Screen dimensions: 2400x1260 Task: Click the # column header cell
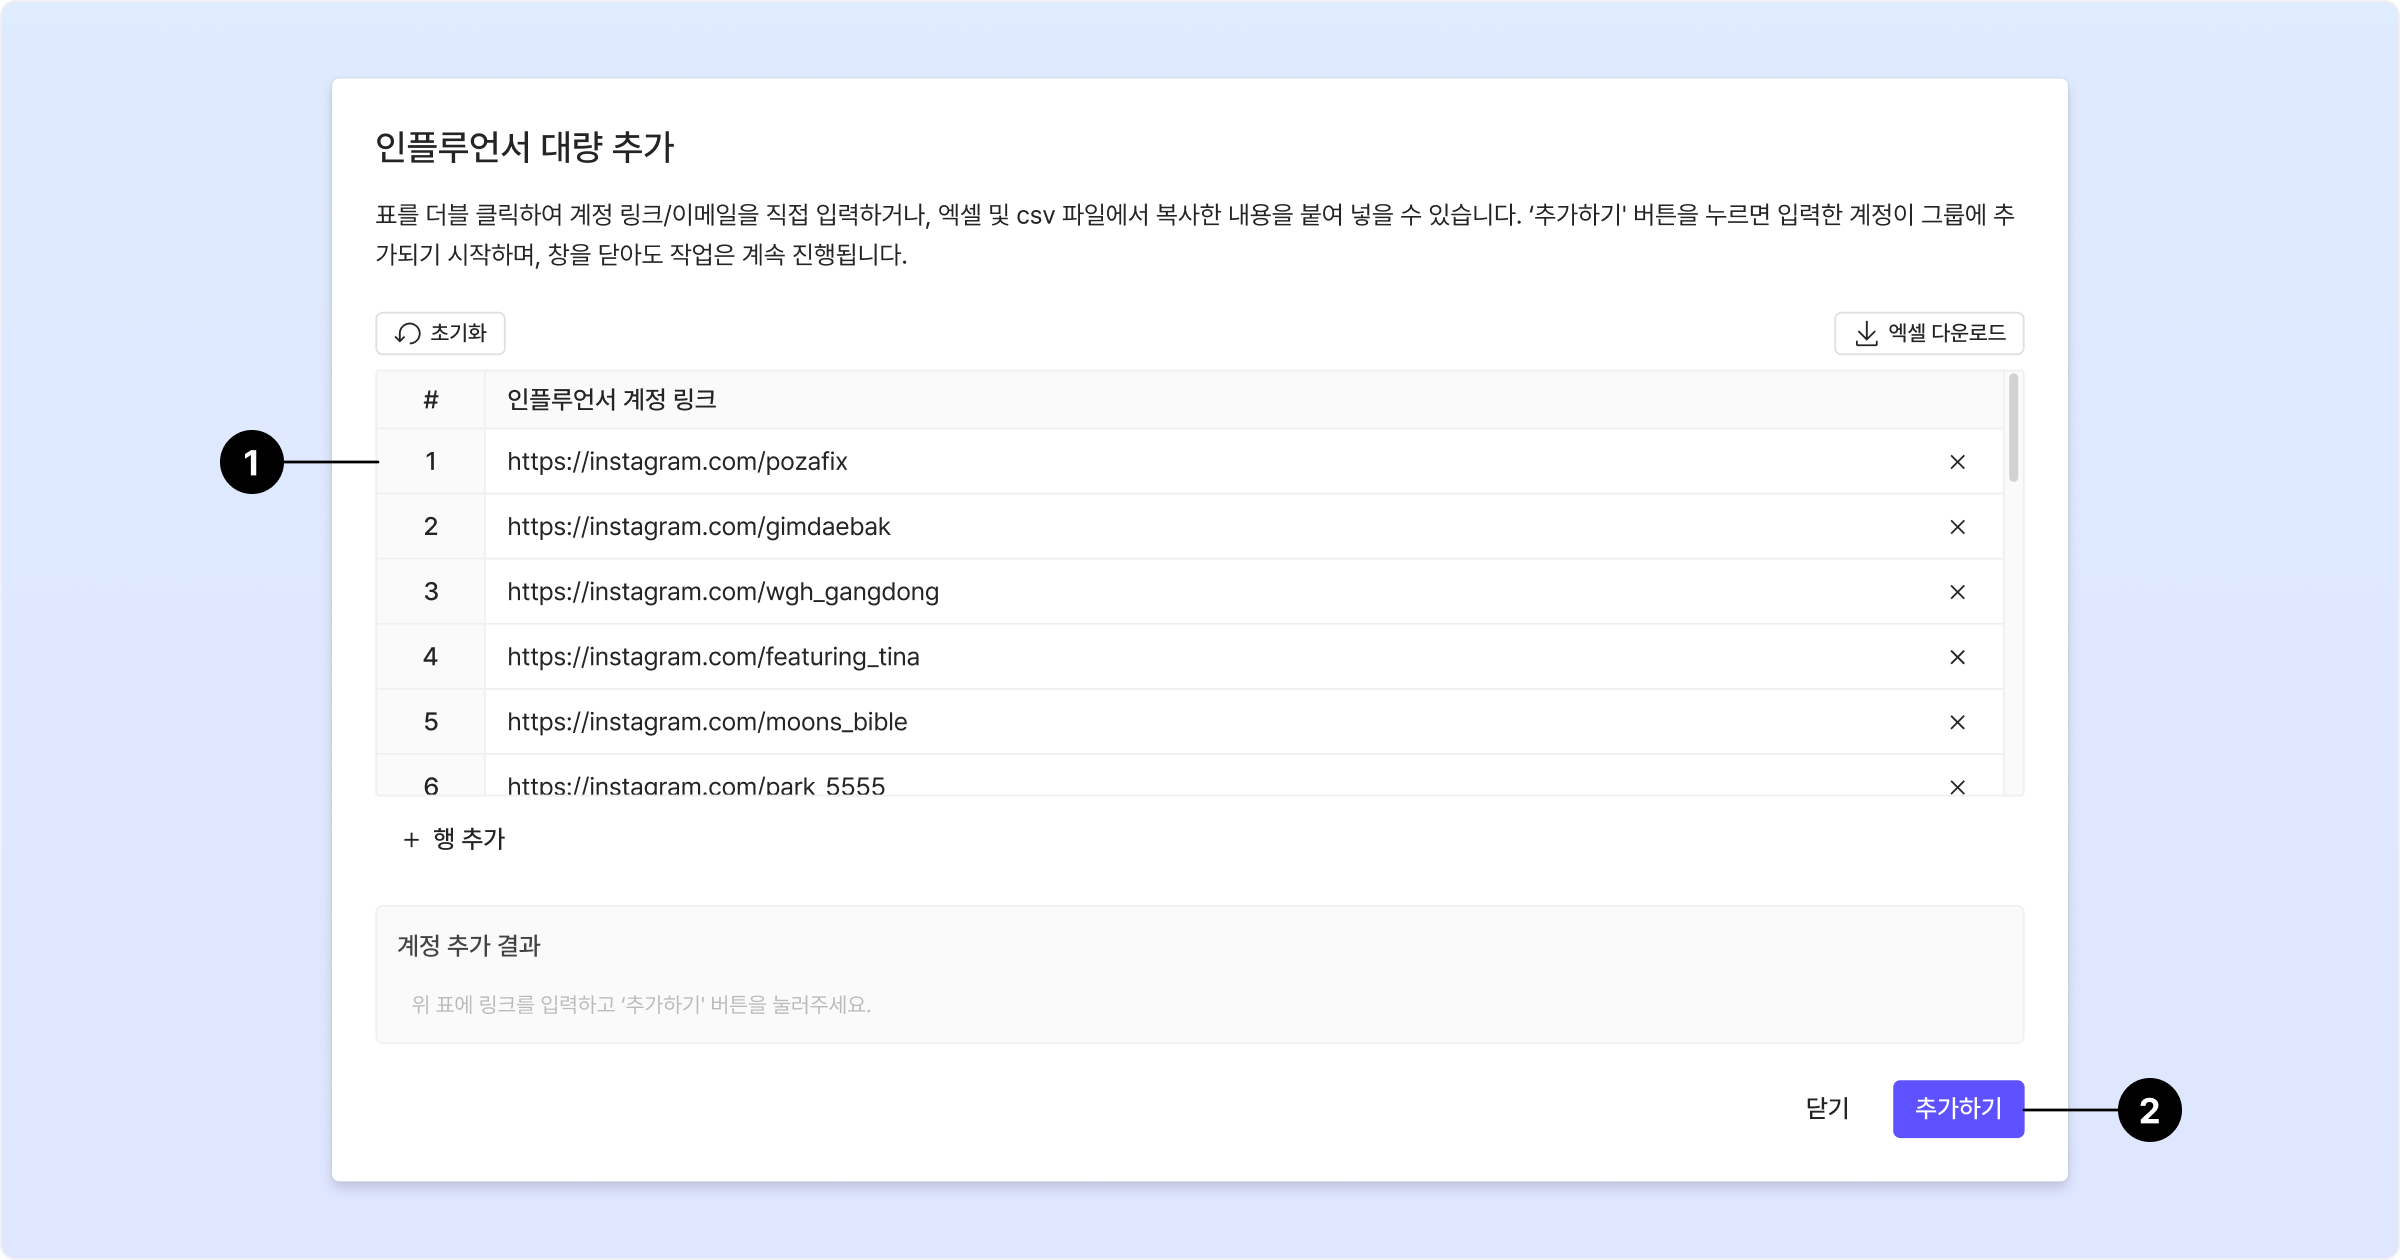pos(430,400)
